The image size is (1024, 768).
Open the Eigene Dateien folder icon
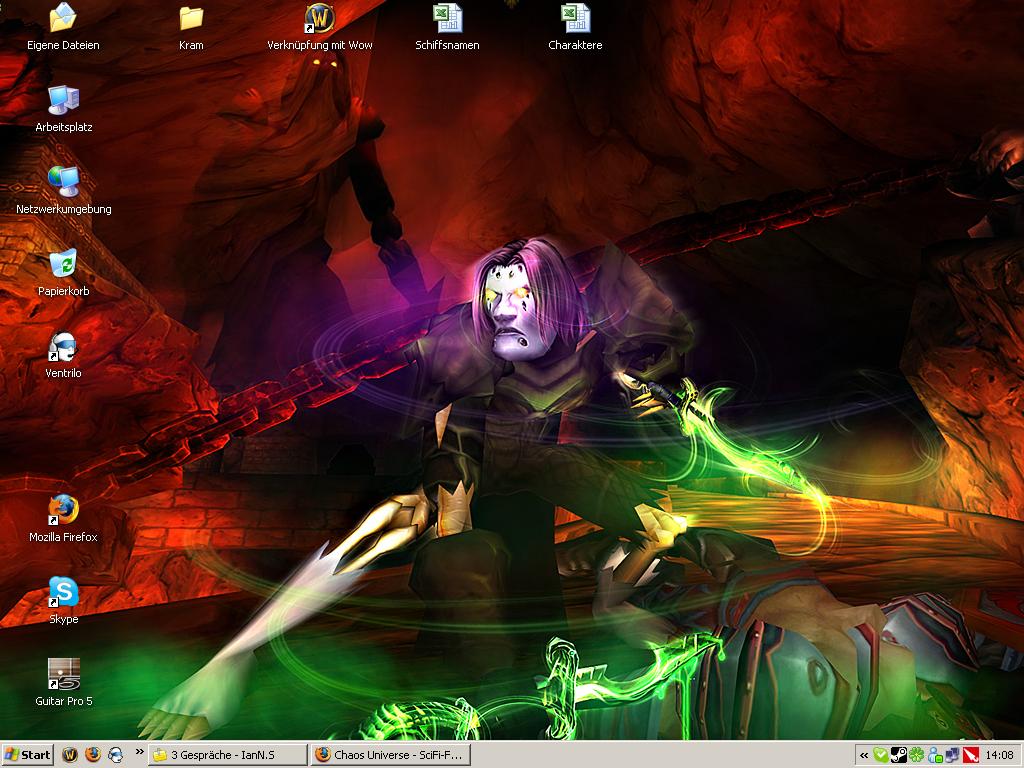tap(63, 18)
